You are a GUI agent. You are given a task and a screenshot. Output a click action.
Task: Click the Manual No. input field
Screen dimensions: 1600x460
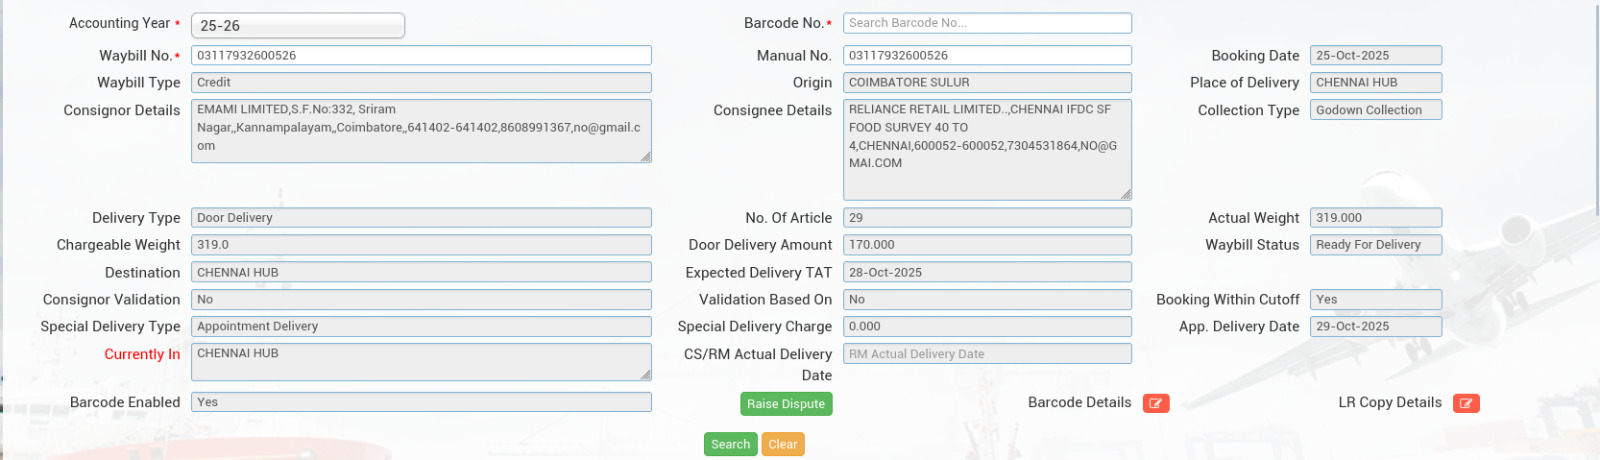coord(987,55)
